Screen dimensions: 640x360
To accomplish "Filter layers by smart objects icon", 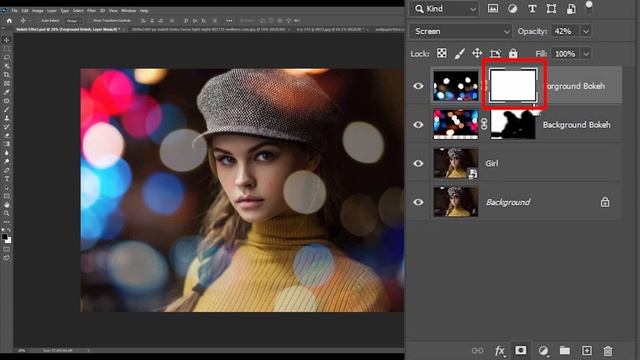I will click(x=571, y=9).
